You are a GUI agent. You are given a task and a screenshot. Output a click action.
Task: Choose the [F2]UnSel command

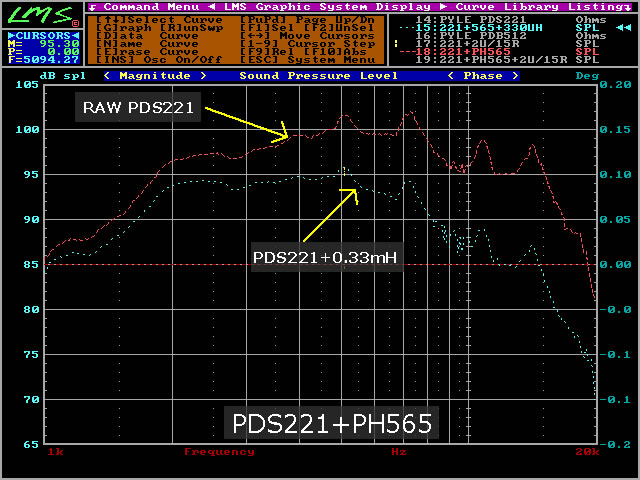tap(339, 28)
